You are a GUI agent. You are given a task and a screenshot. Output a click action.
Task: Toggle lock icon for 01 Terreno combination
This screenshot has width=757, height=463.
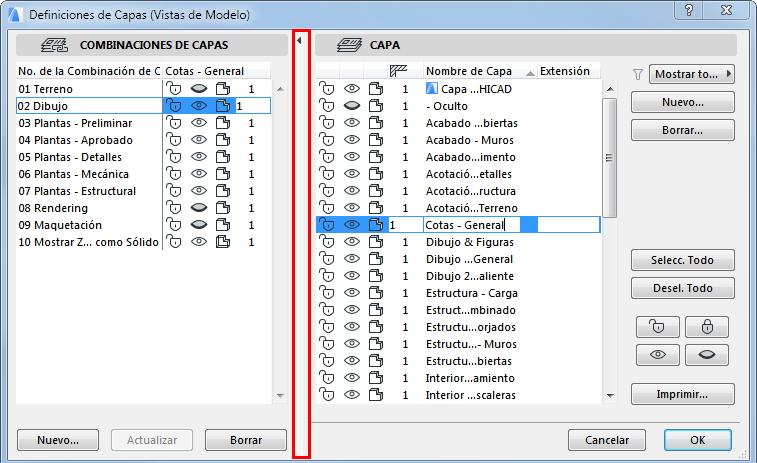point(174,89)
